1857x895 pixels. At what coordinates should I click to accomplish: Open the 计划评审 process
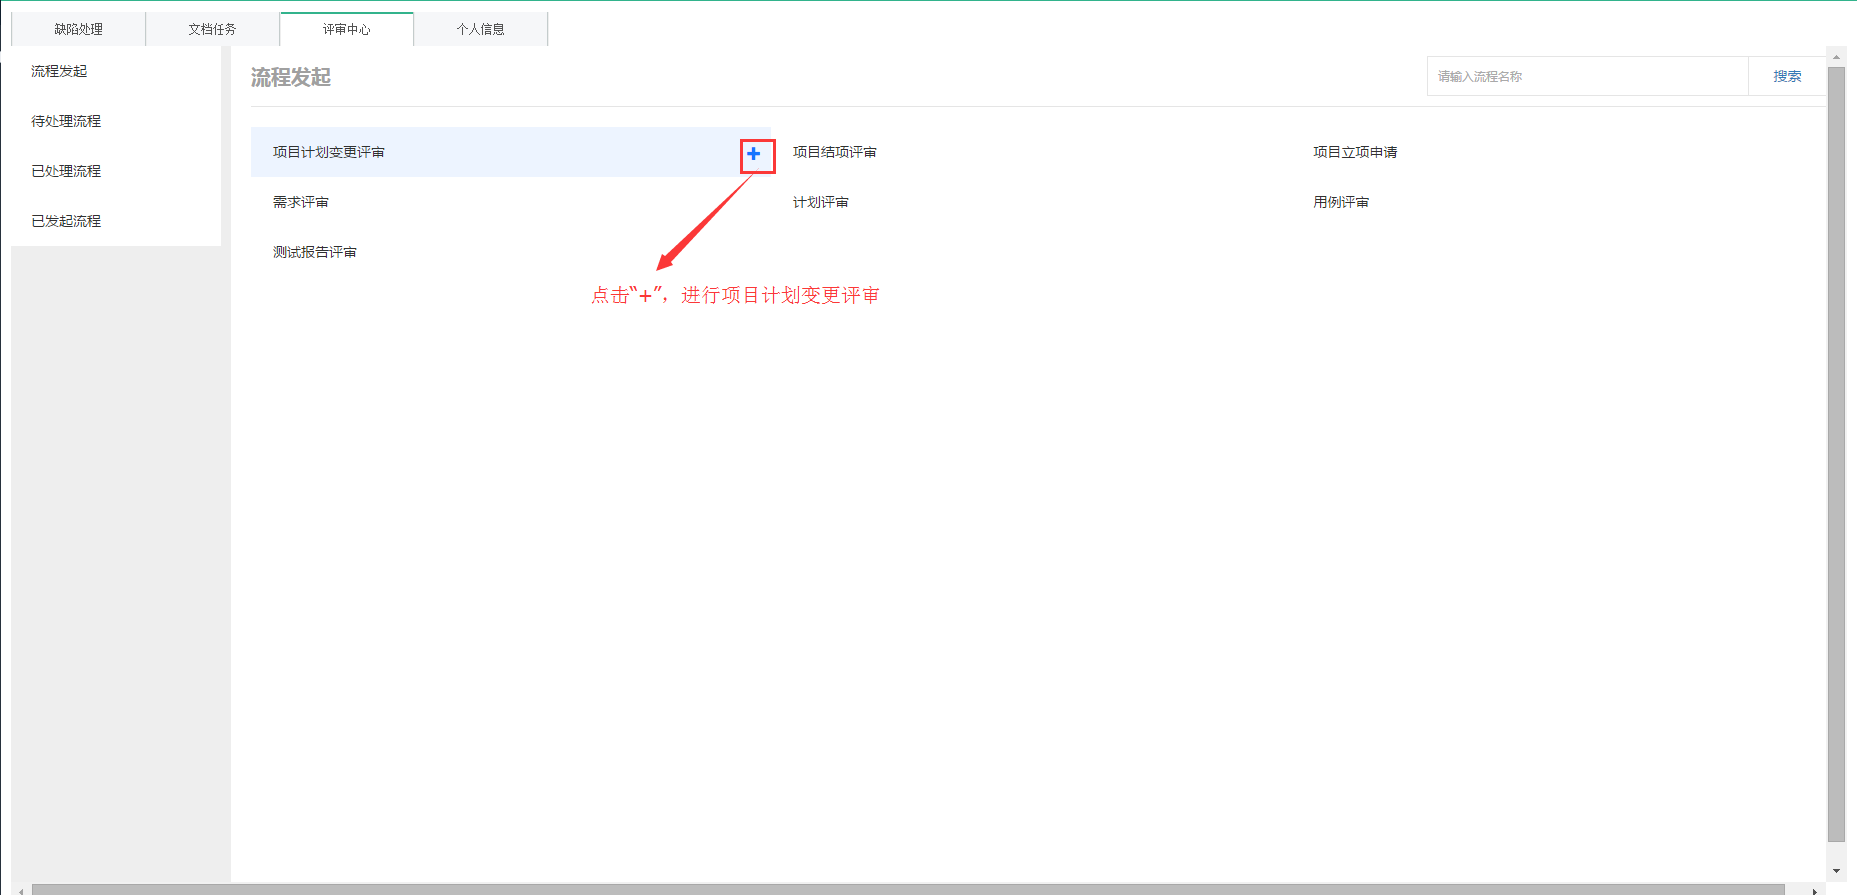[x=820, y=202]
